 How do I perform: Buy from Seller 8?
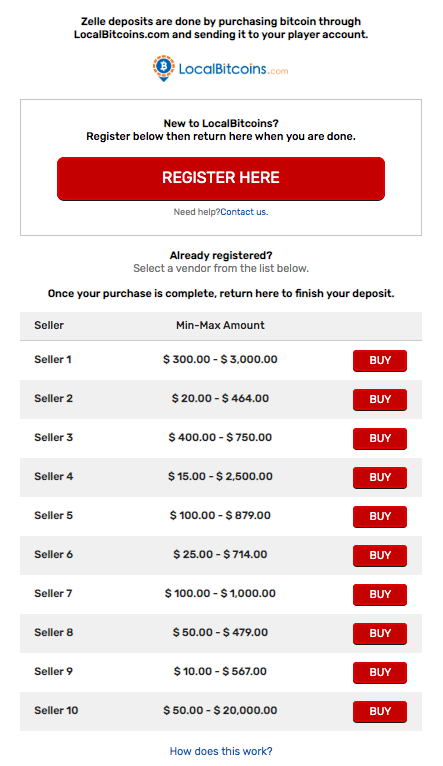380,634
